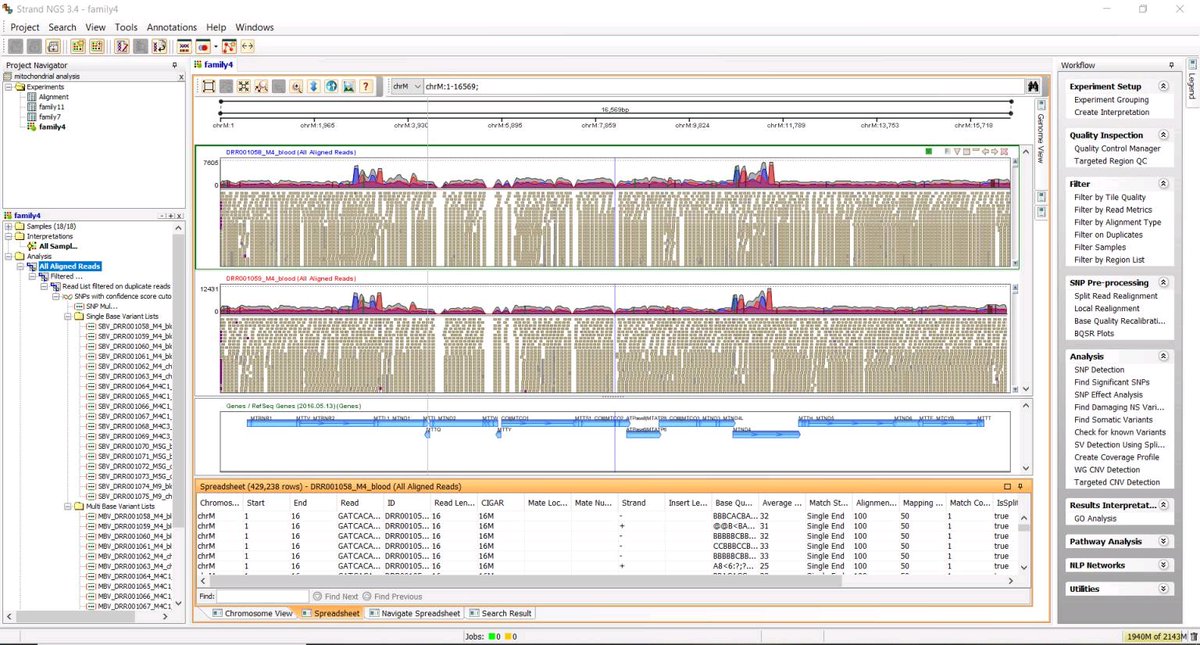Click the binoculars search icon beside location field

(x=1033, y=87)
